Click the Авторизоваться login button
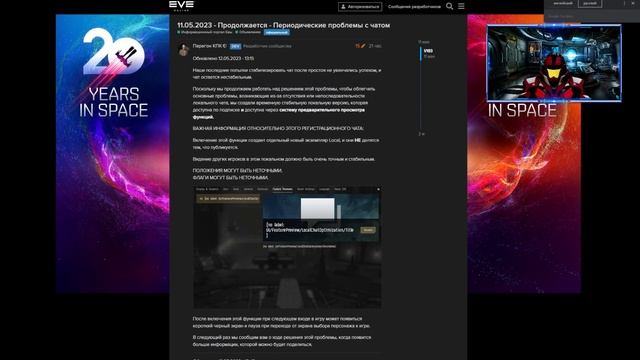The image size is (640, 360). [360, 7]
